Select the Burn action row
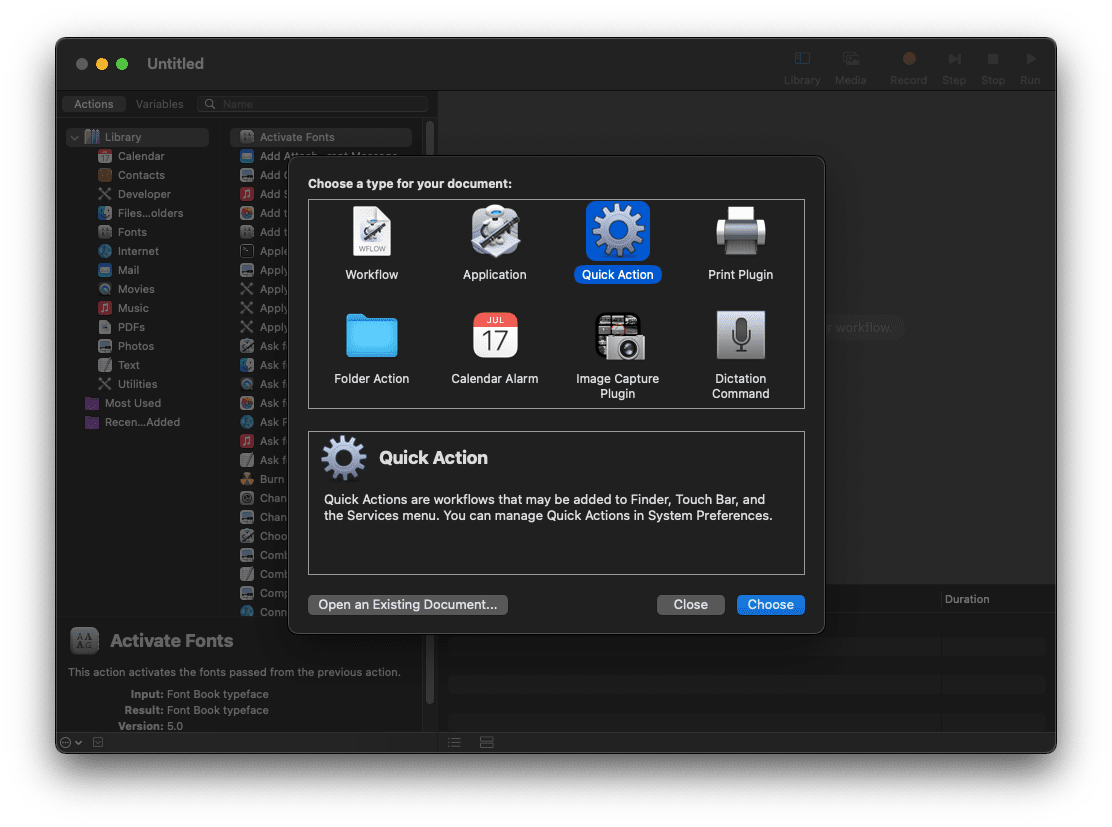Image resolution: width=1112 pixels, height=827 pixels. (x=262, y=479)
